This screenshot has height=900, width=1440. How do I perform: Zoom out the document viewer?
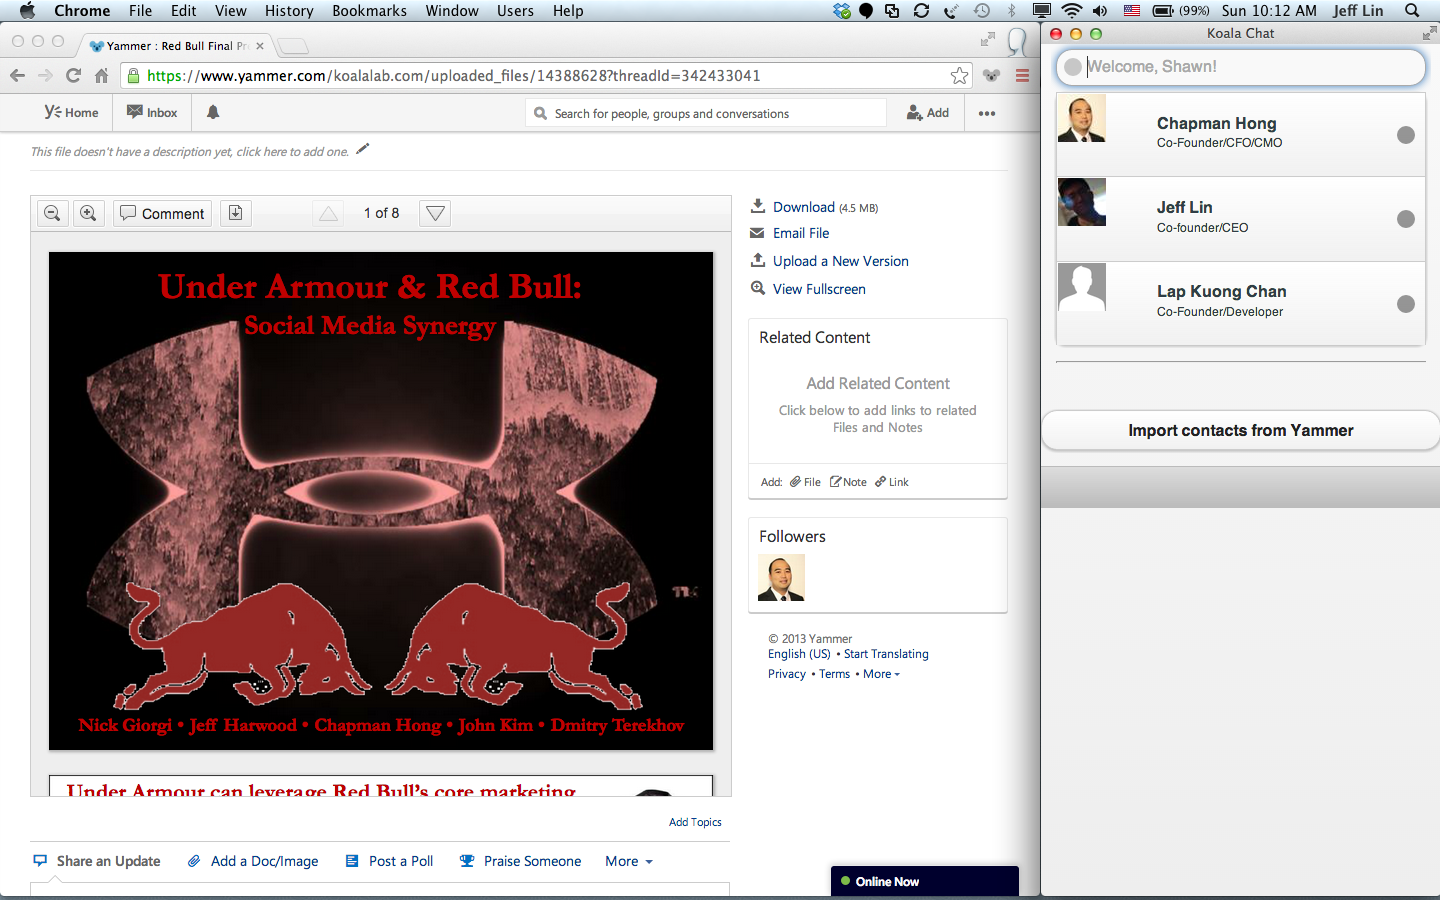pyautogui.click(x=53, y=213)
